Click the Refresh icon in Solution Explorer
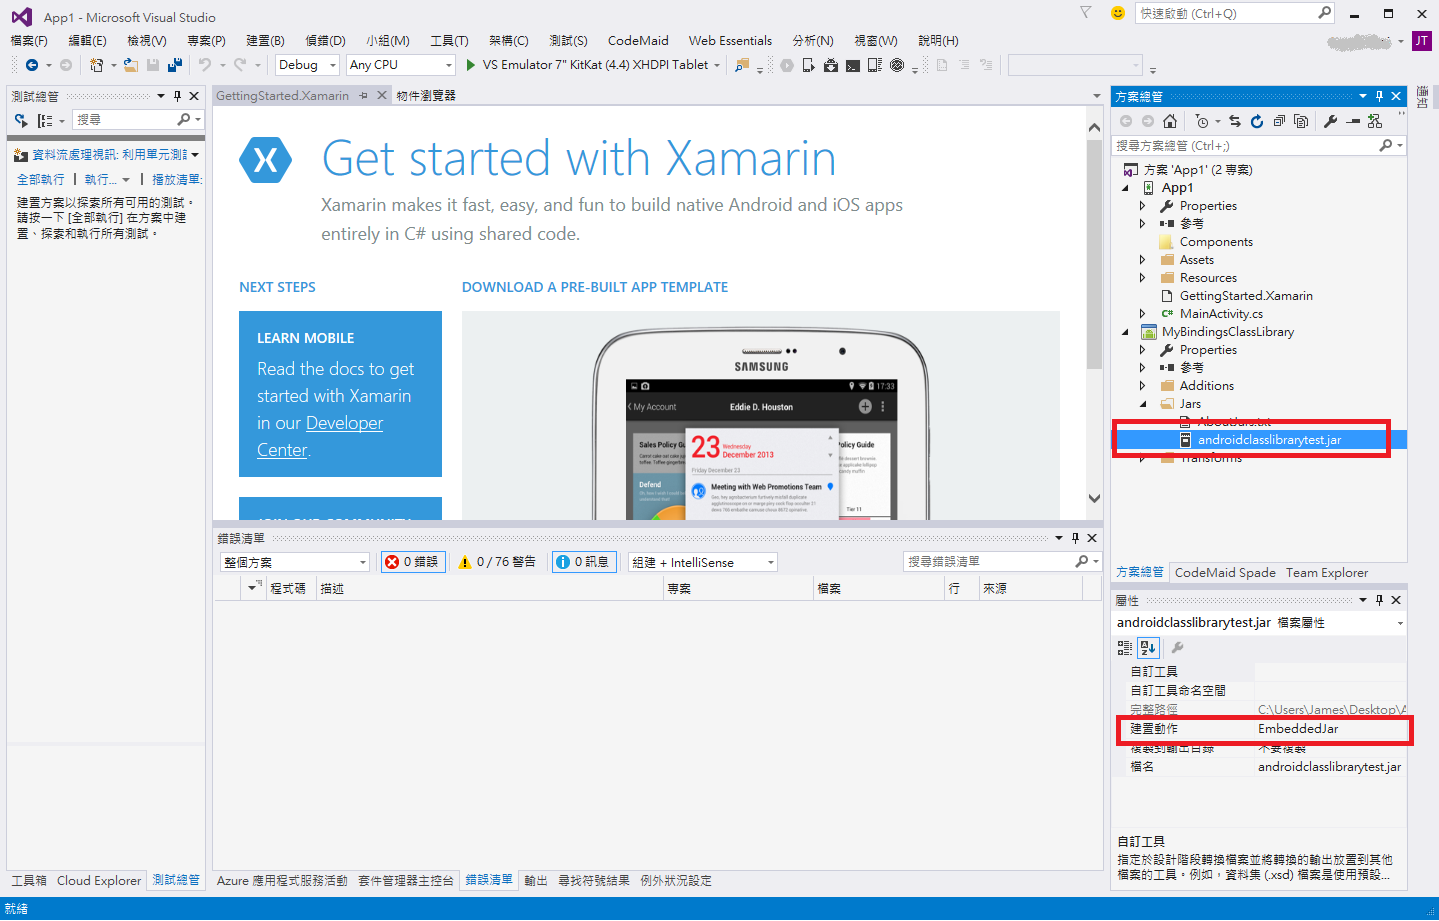Viewport: 1439px width, 921px height. click(1257, 121)
